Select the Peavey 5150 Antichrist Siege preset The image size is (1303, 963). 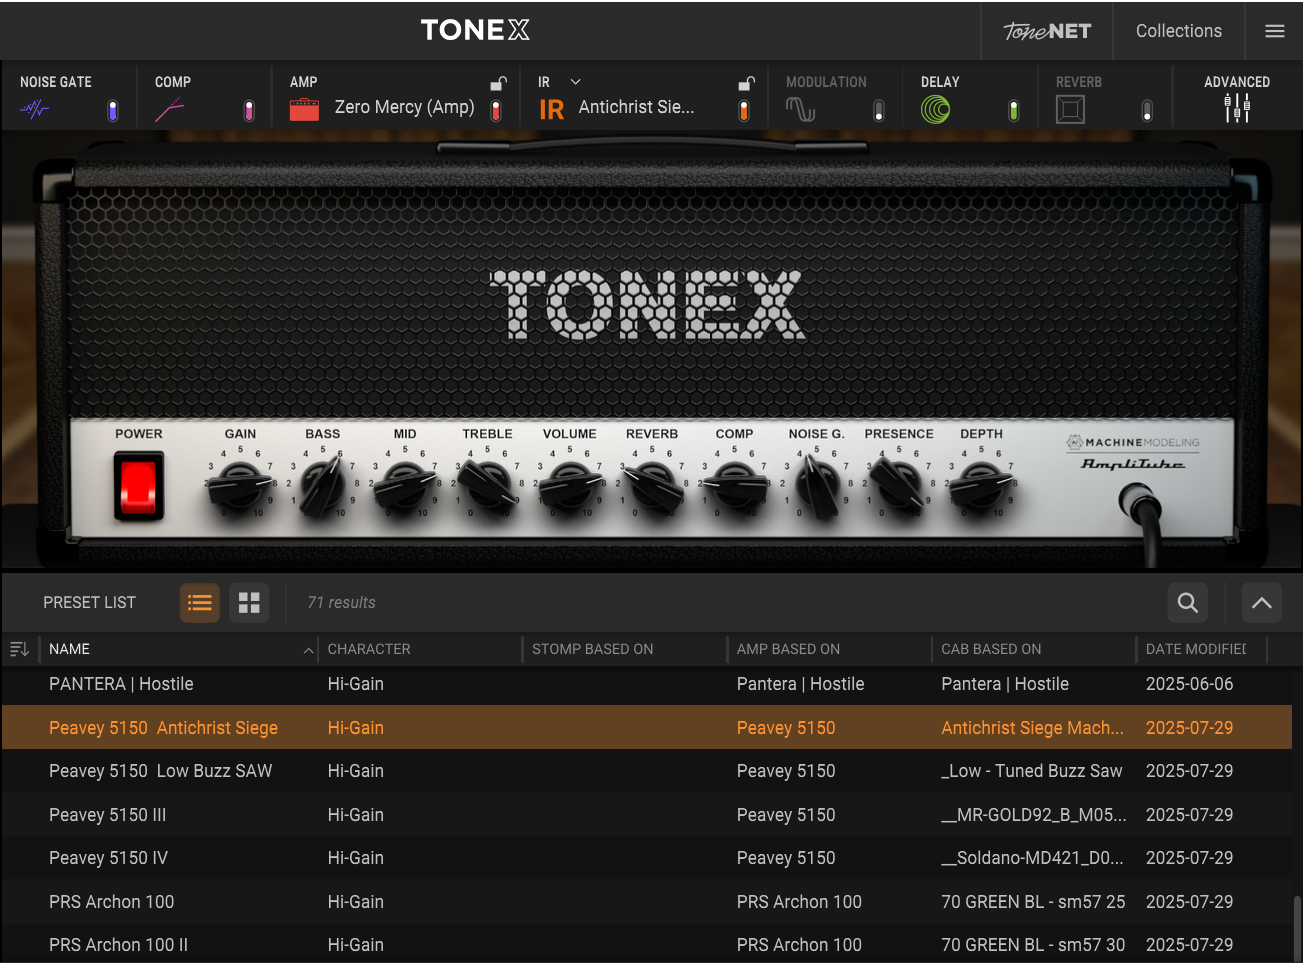click(x=647, y=727)
